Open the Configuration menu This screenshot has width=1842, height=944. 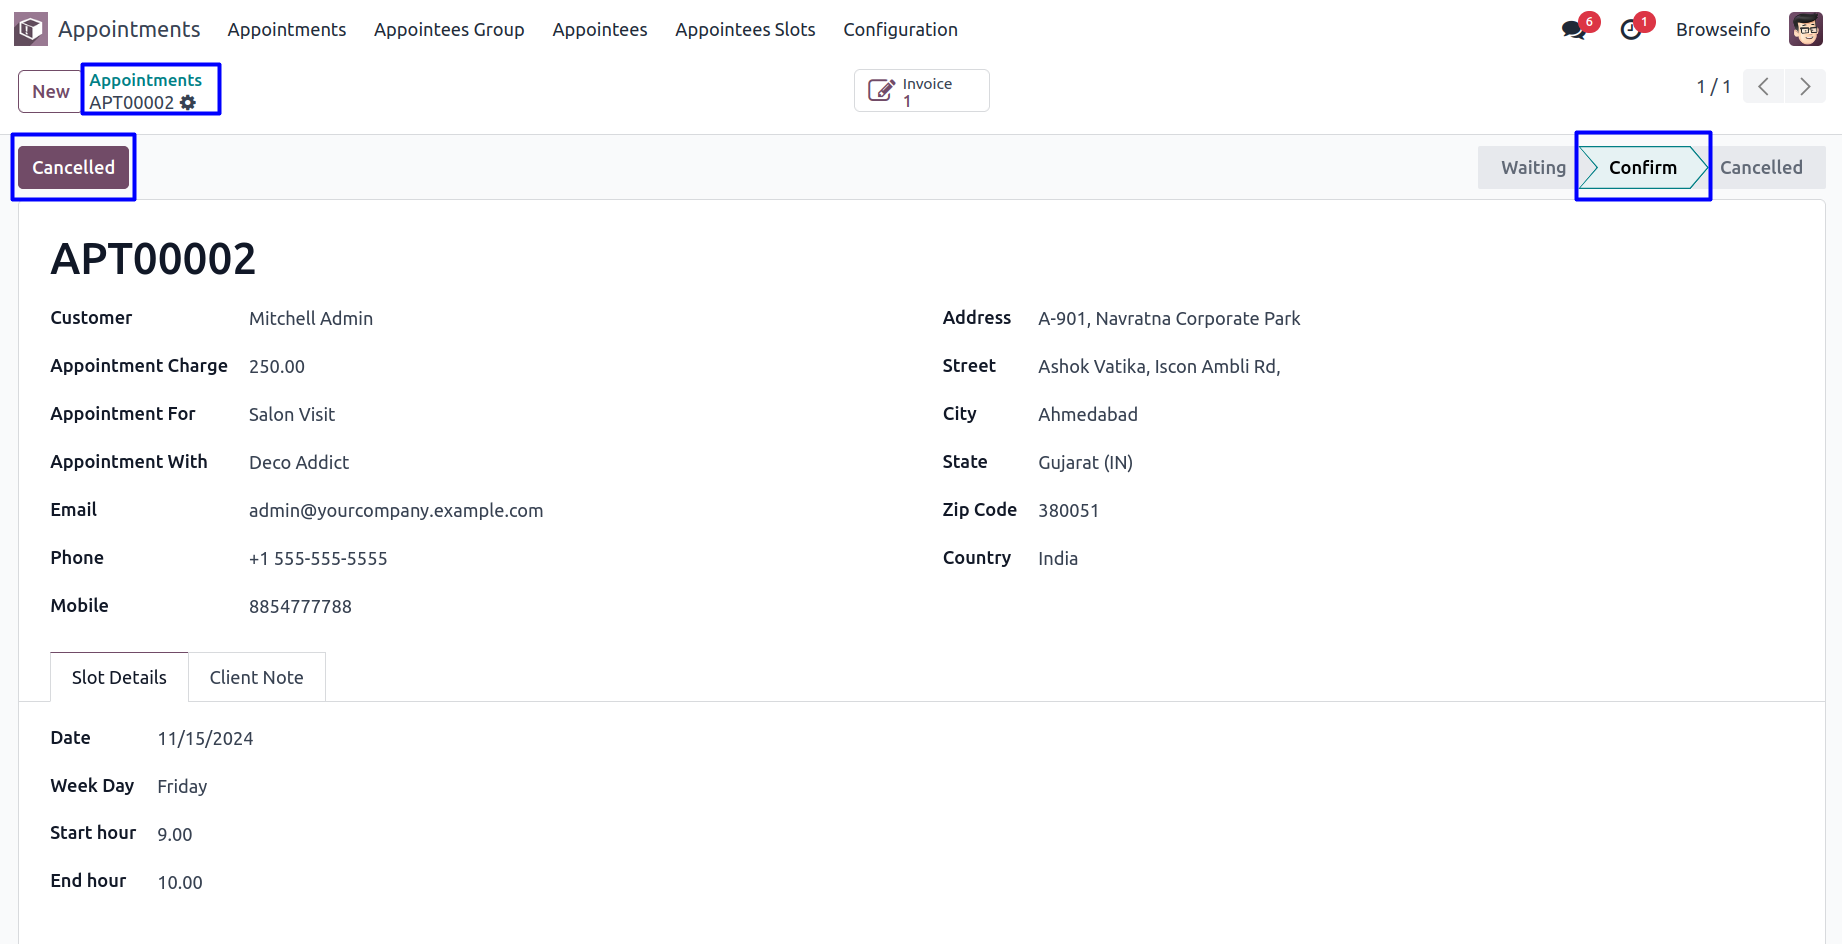[900, 29]
